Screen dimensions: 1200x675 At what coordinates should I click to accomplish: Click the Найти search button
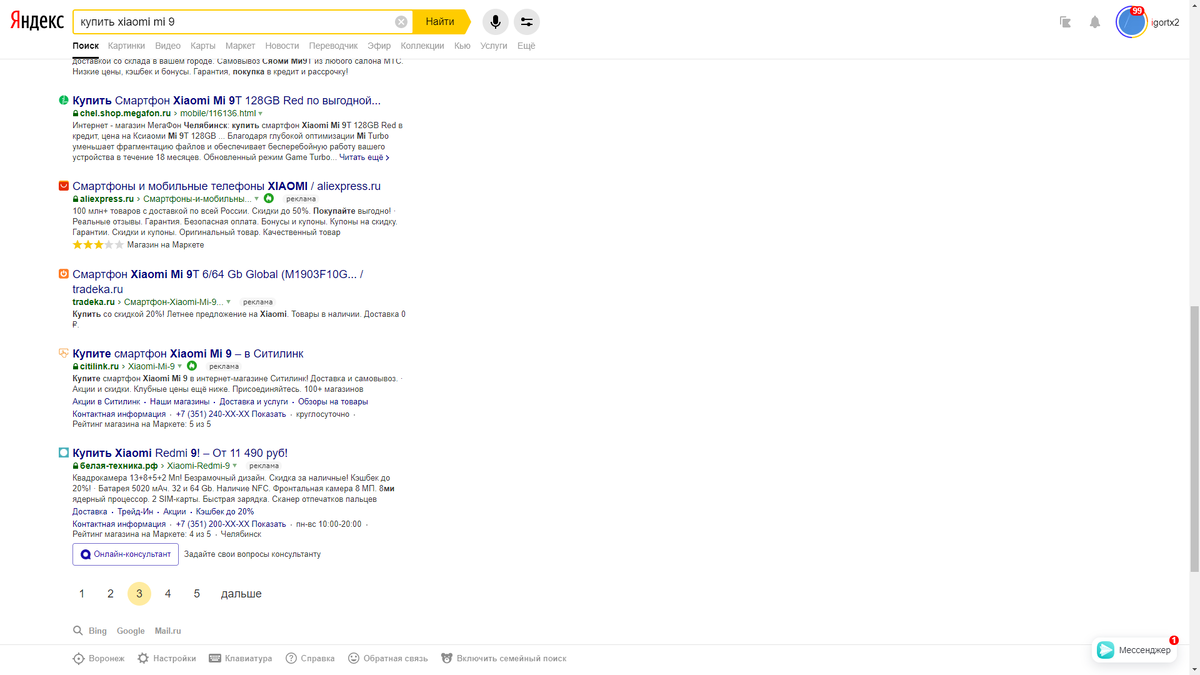(439, 22)
